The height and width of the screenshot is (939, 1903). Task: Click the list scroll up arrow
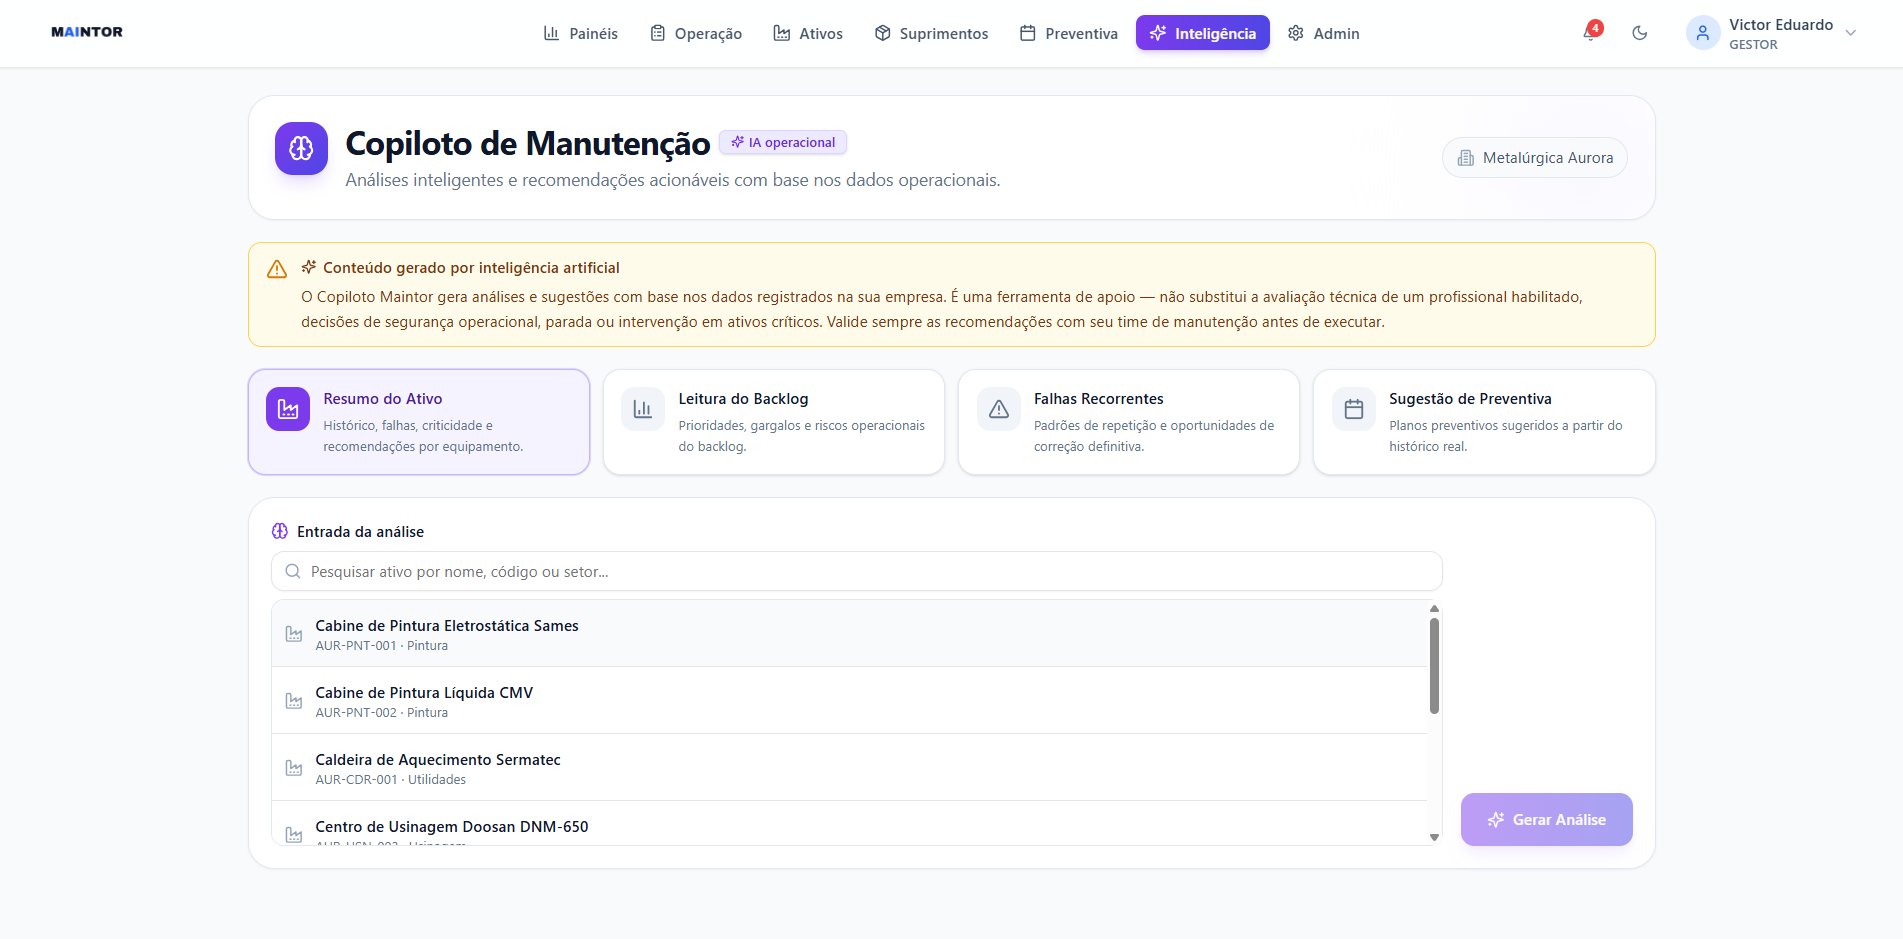tap(1434, 608)
